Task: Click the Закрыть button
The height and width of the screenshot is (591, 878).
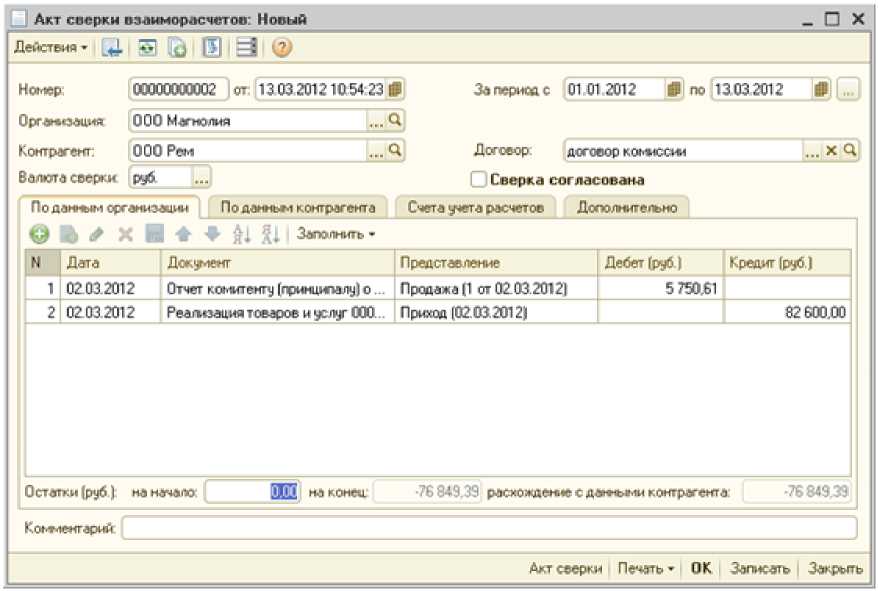Action: tap(834, 568)
